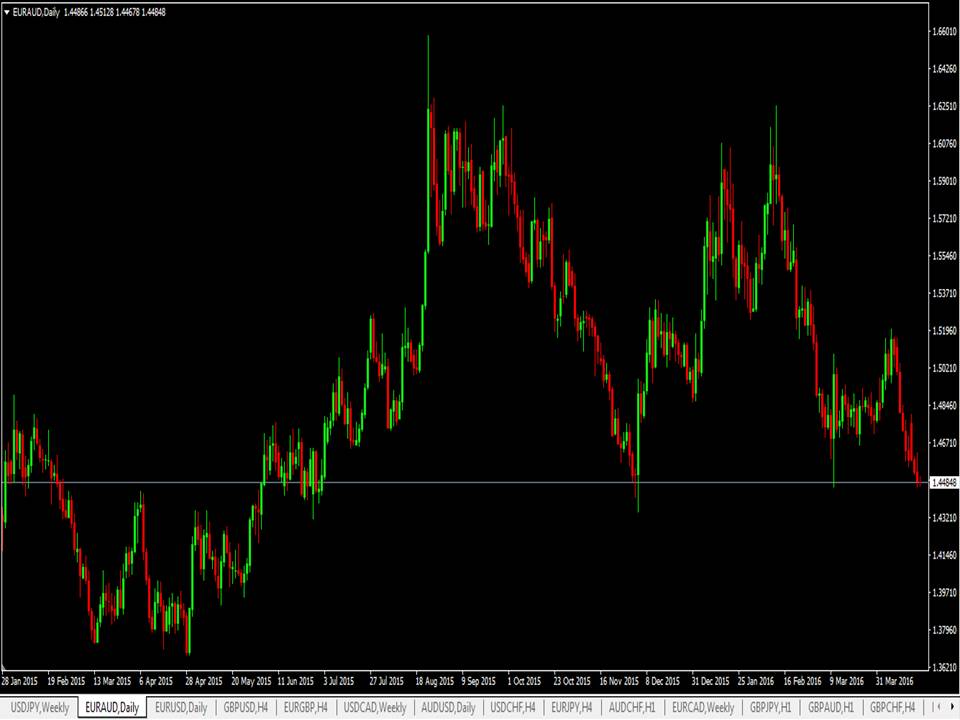The height and width of the screenshot is (720, 960).
Task: Switch to the USDJPY,Weekly chart tab
Action: coord(40,707)
